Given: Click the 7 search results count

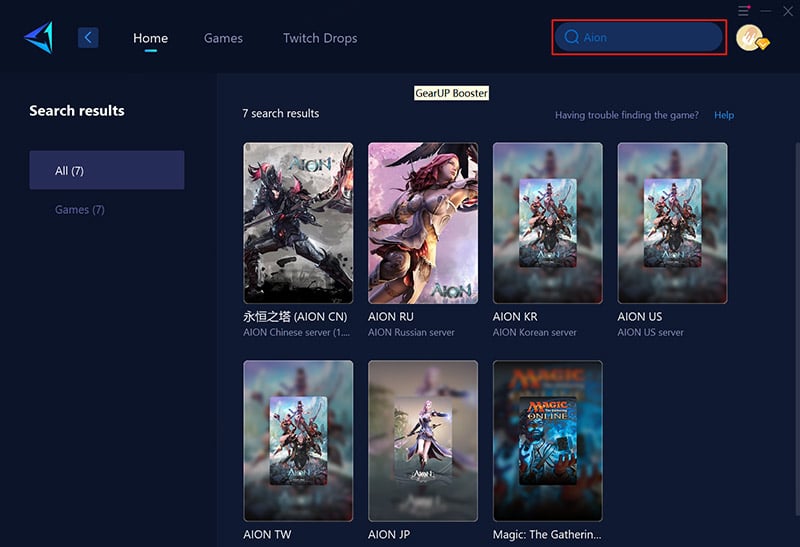Looking at the screenshot, I should point(281,114).
